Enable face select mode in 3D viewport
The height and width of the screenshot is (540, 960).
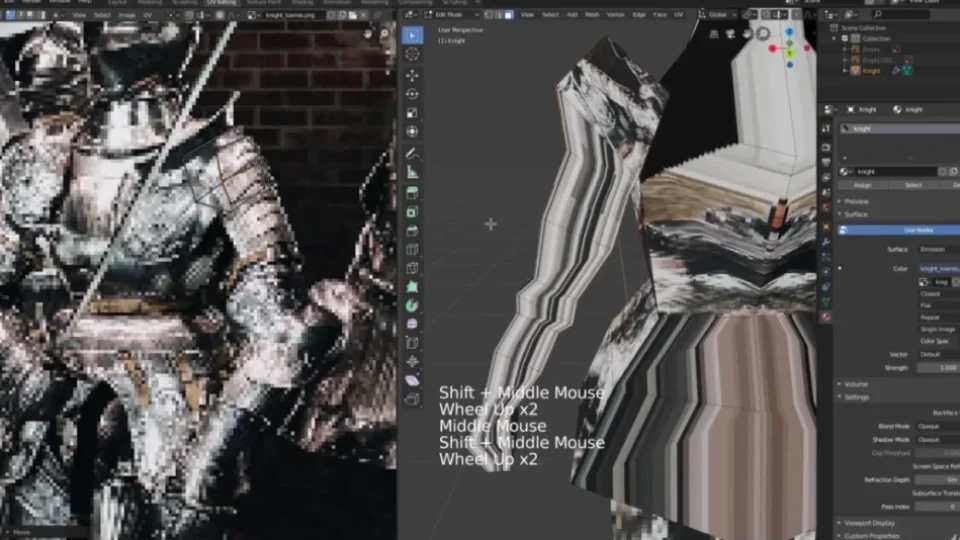pyautogui.click(x=508, y=15)
